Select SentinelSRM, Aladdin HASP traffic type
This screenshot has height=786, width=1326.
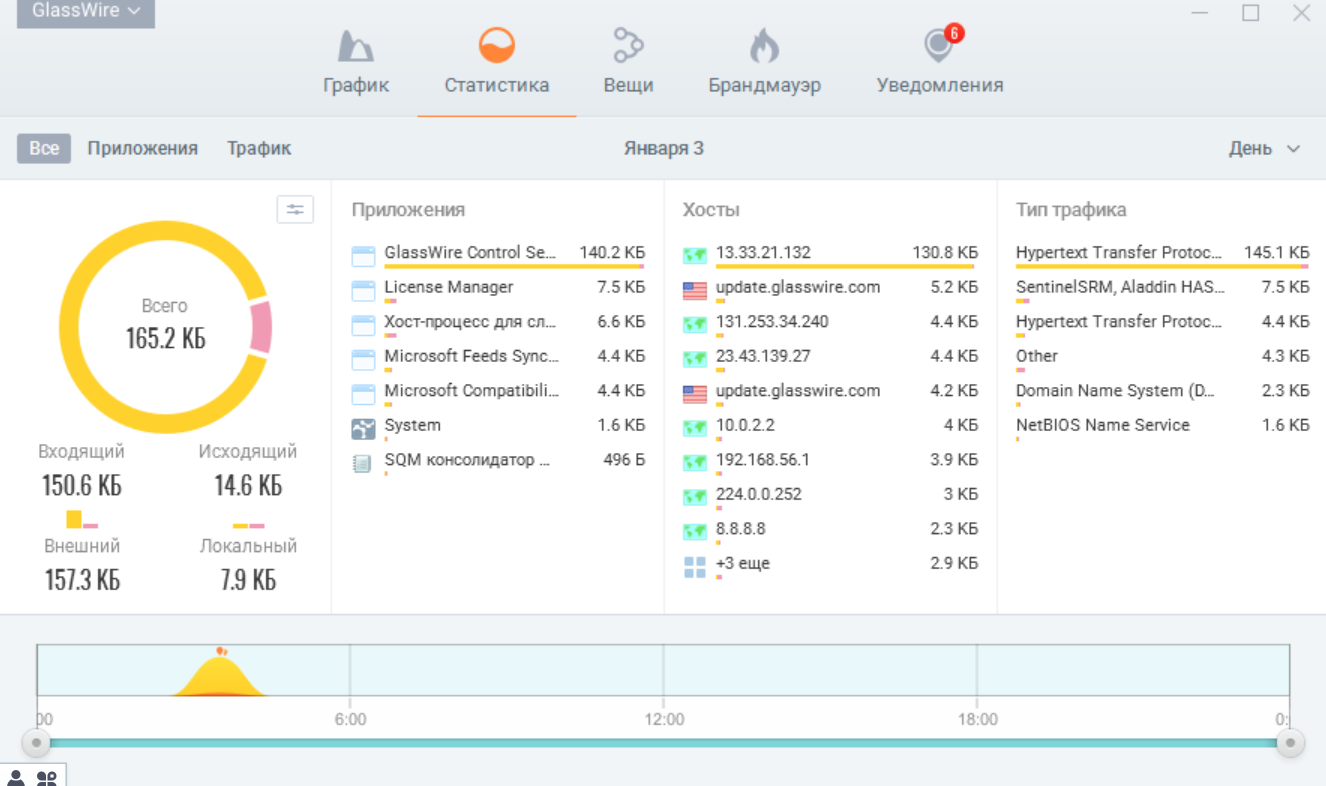[1162, 290]
